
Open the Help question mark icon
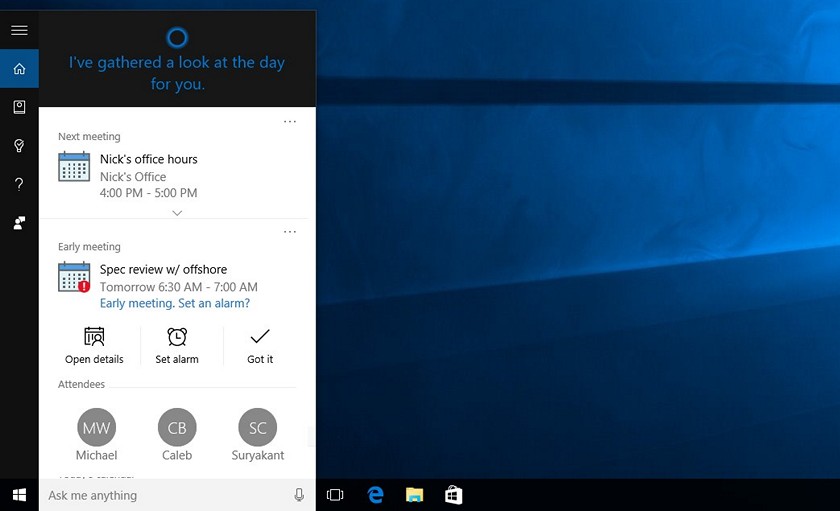19,184
